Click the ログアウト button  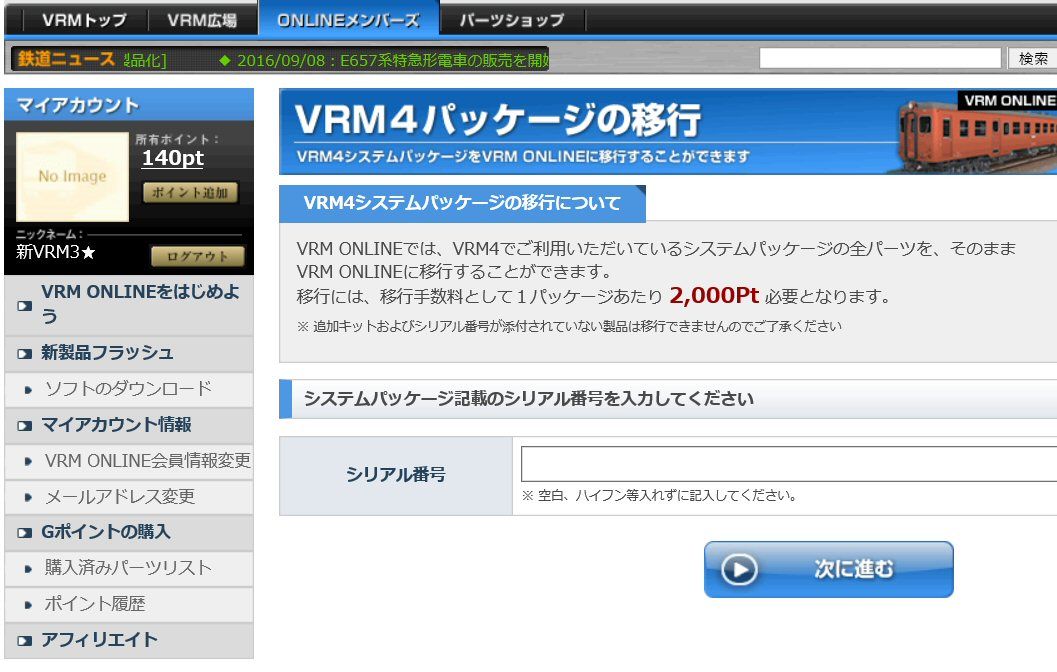click(x=197, y=256)
